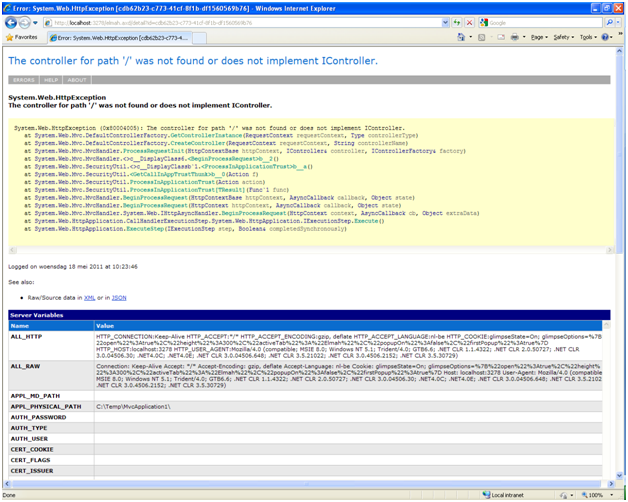Go back with the browser Back arrow
The height and width of the screenshot is (502, 628).
11,23
